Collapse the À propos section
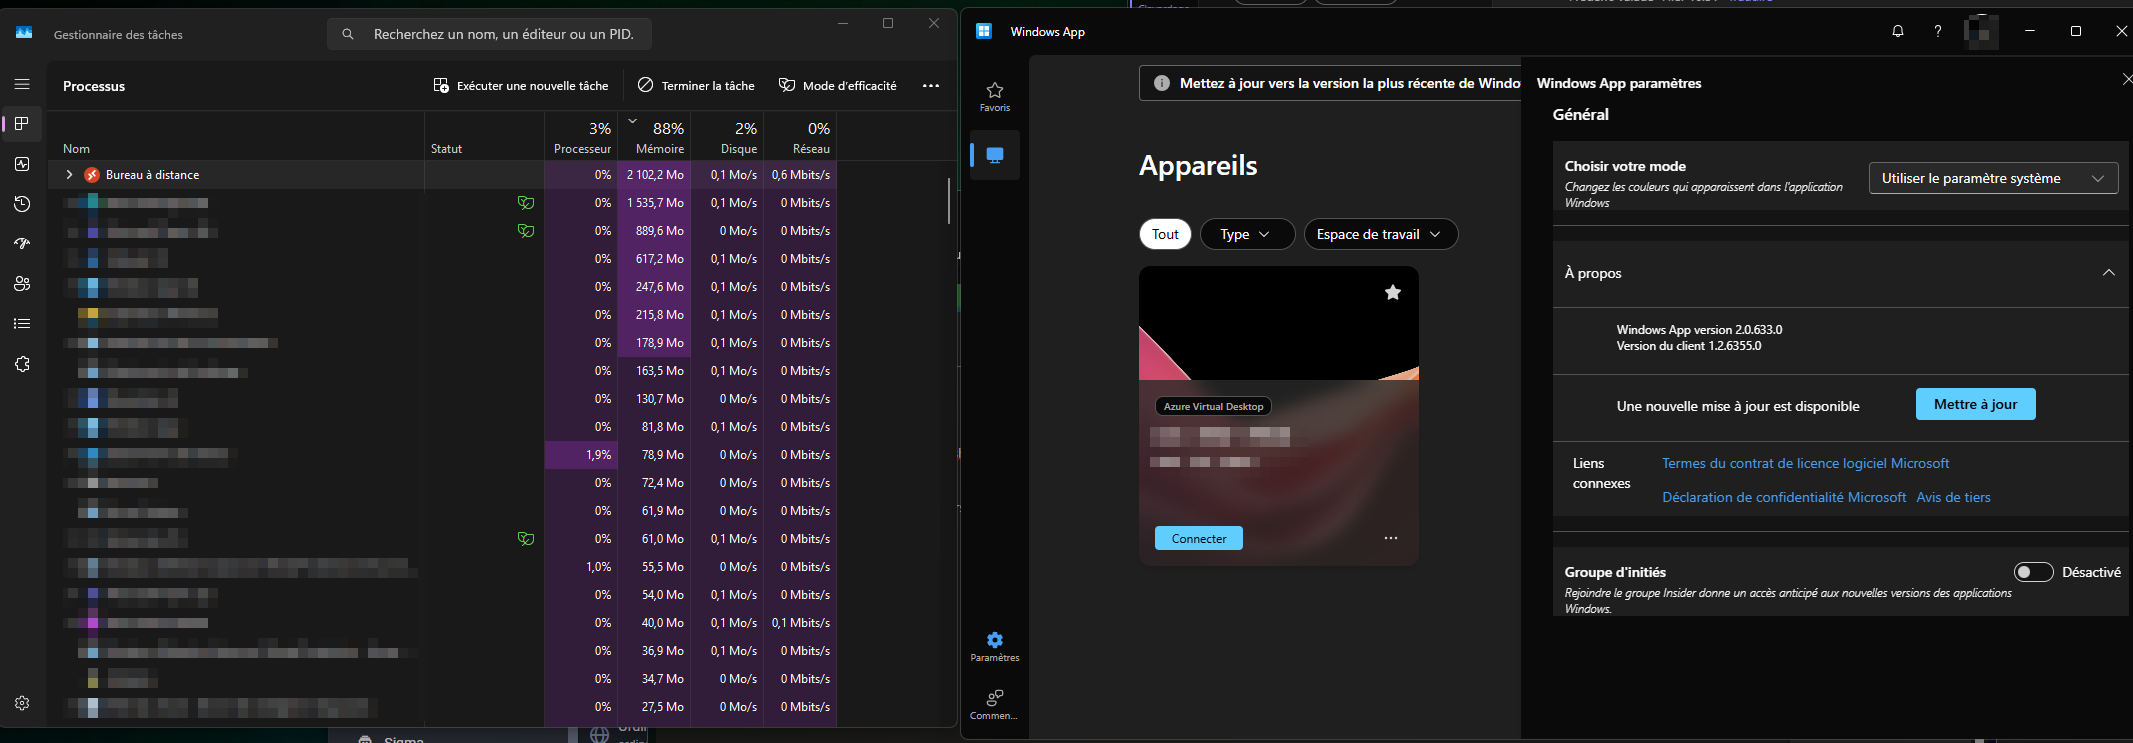The width and height of the screenshot is (2133, 743). [x=2108, y=273]
